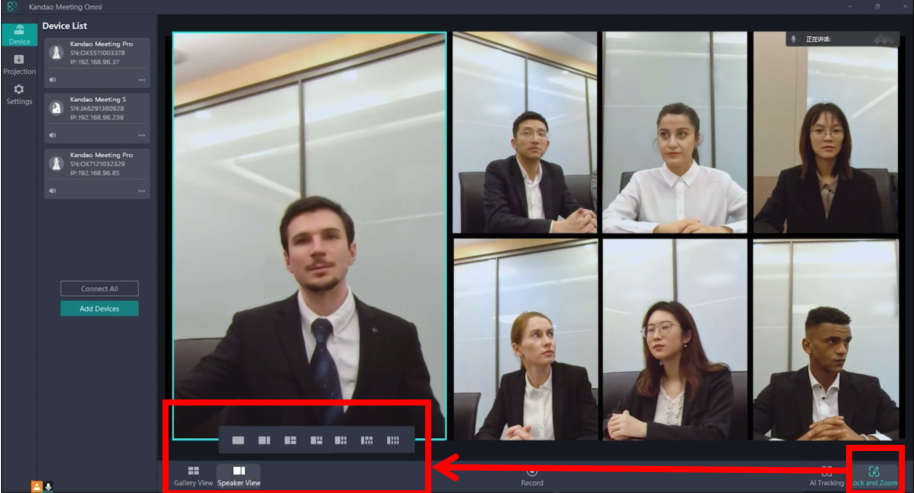Mute speaker of device 192.168.96.85

point(52,191)
